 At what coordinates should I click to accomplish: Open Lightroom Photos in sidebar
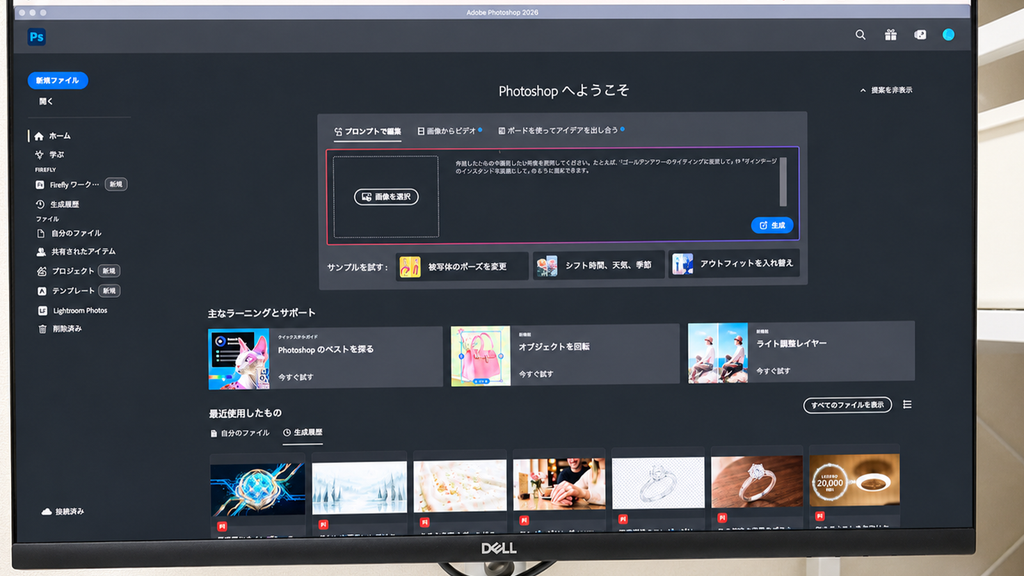coord(72,311)
